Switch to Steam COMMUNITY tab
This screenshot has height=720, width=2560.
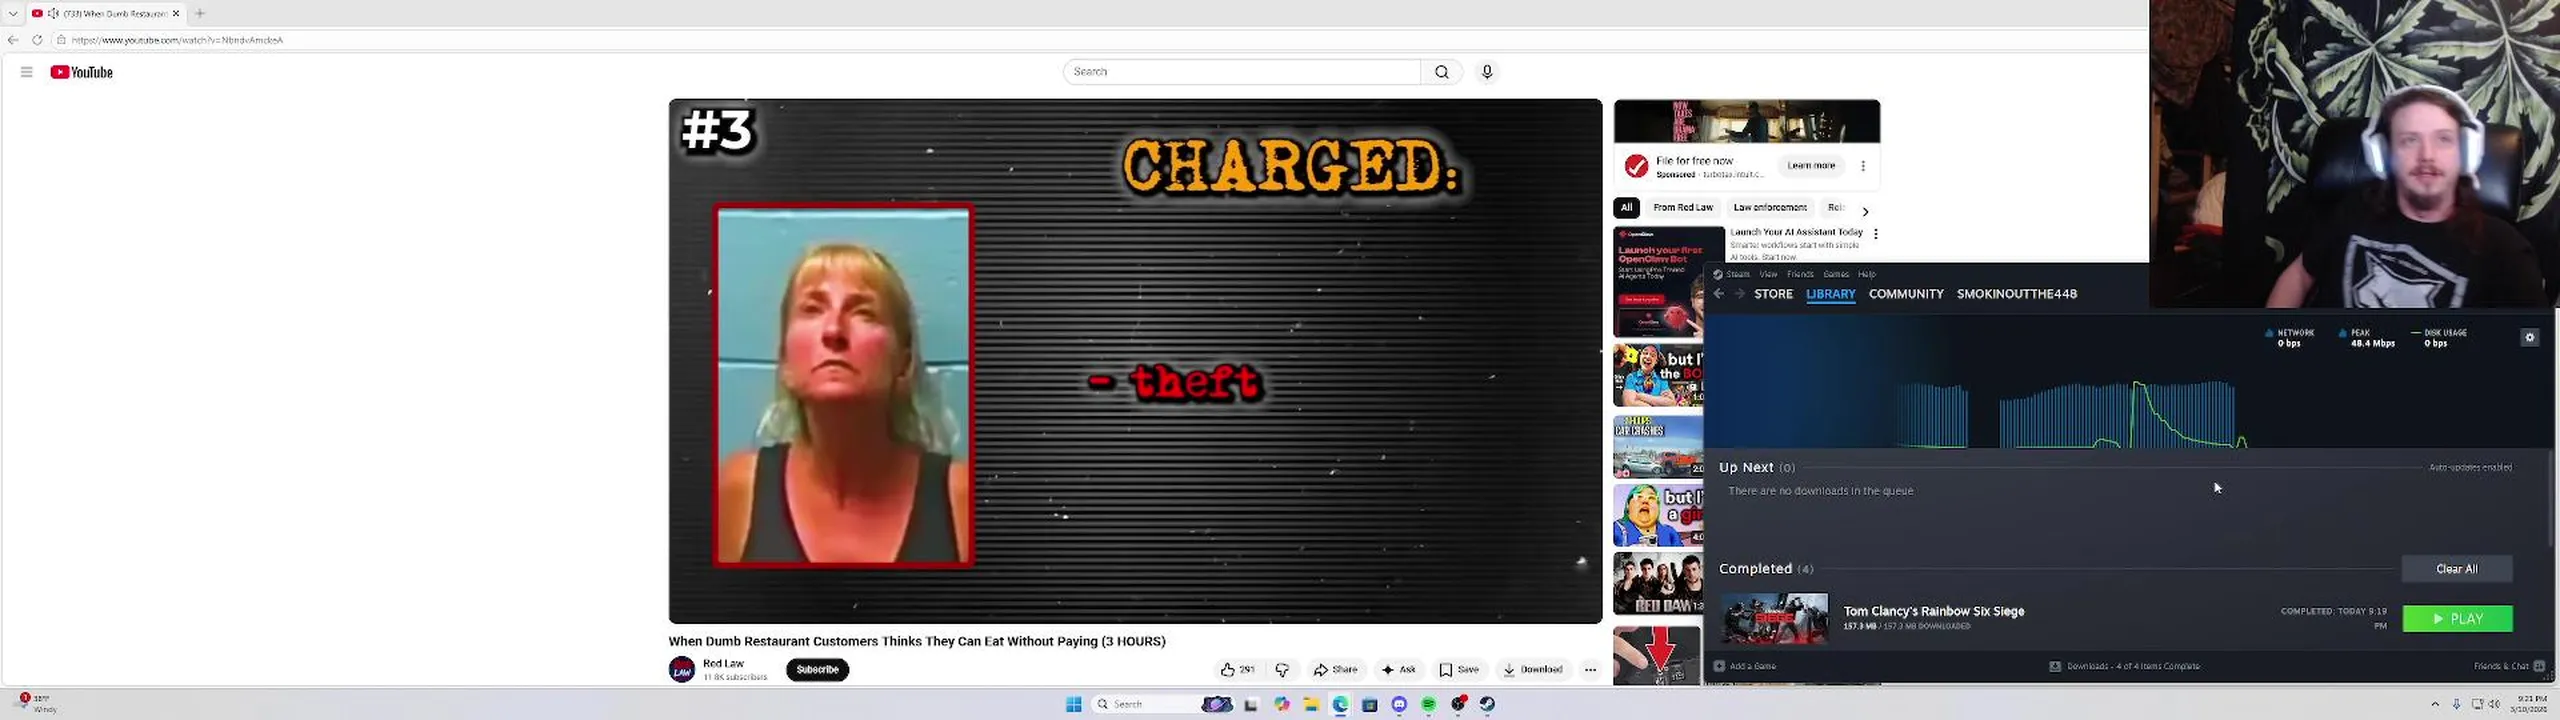point(1906,294)
